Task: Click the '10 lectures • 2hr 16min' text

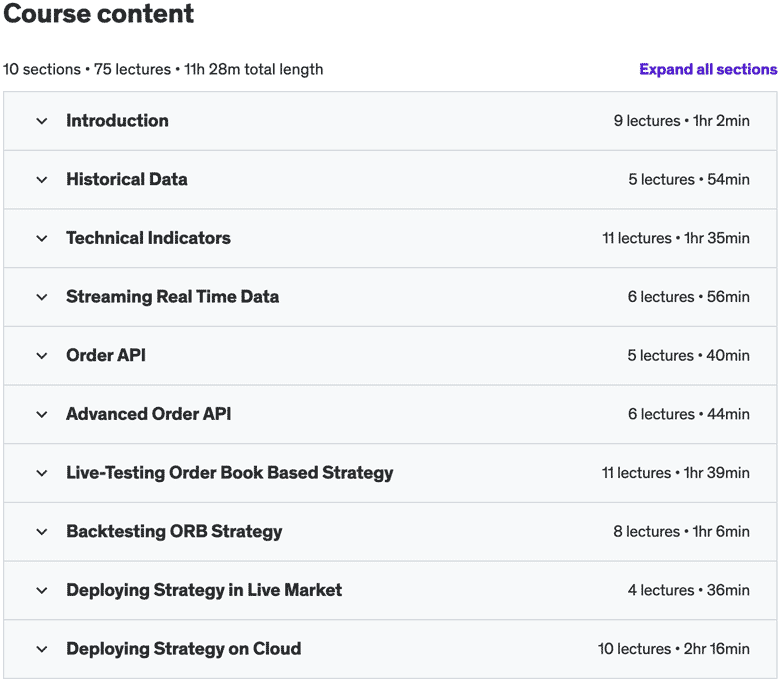Action: click(x=674, y=649)
